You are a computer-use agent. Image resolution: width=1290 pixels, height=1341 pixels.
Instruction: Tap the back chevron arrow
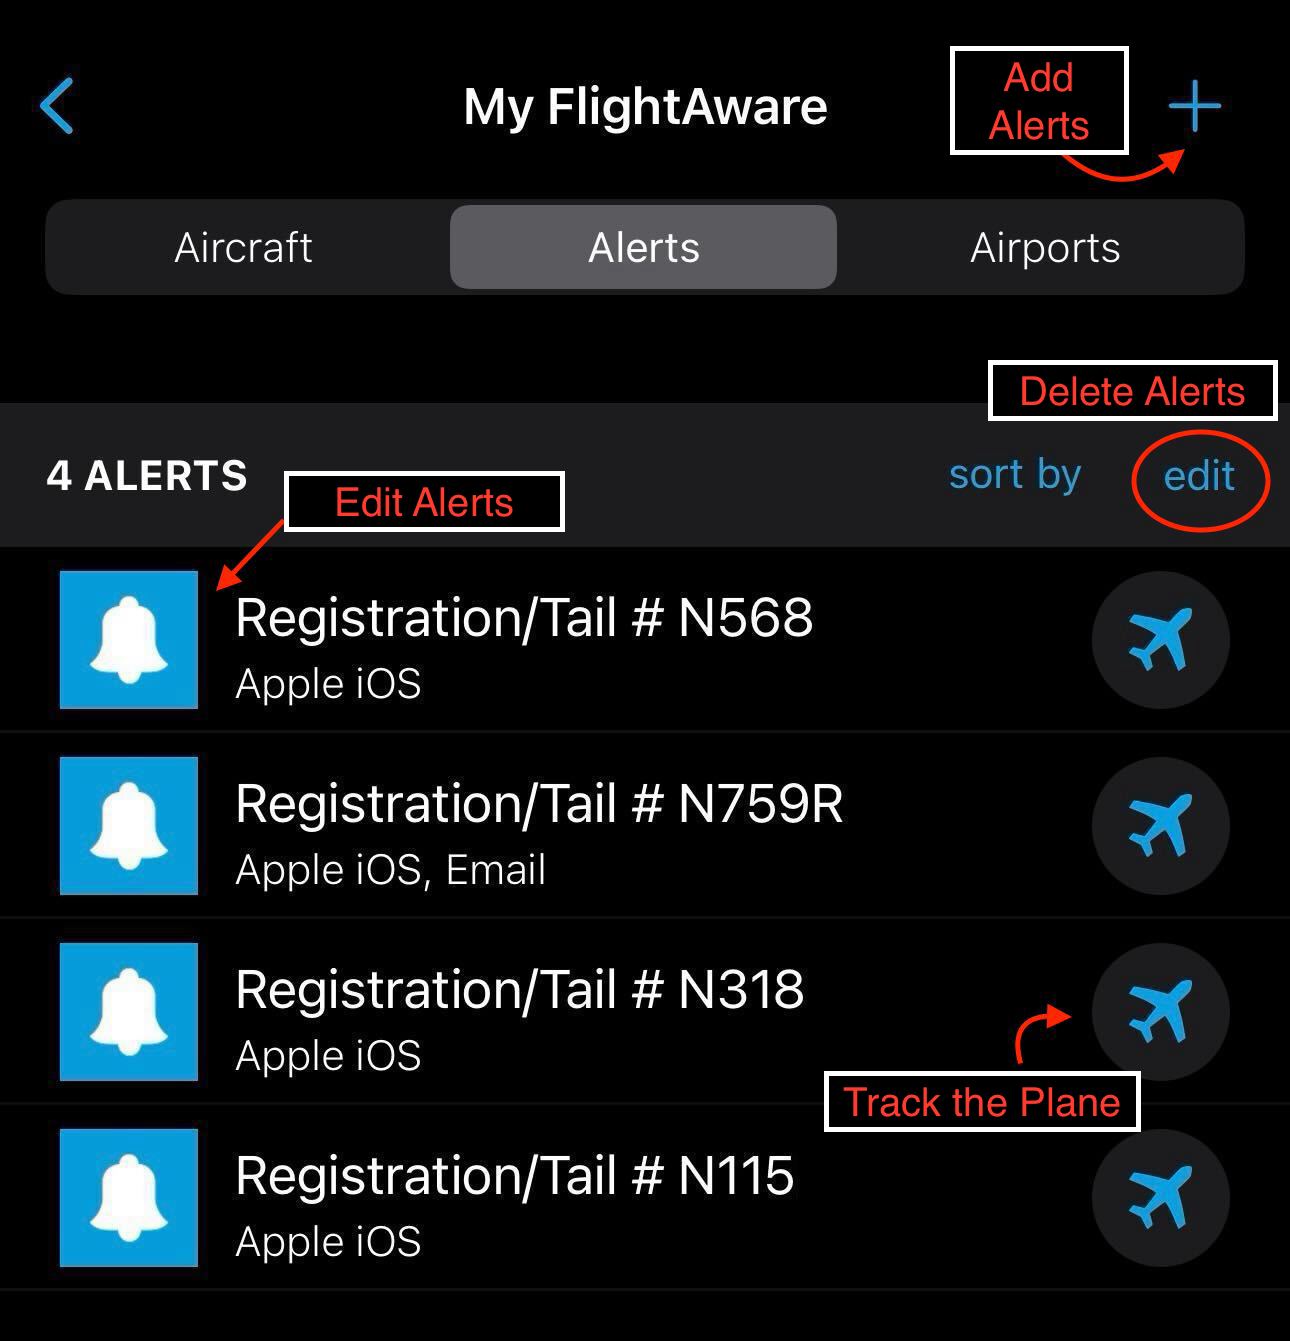[57, 106]
